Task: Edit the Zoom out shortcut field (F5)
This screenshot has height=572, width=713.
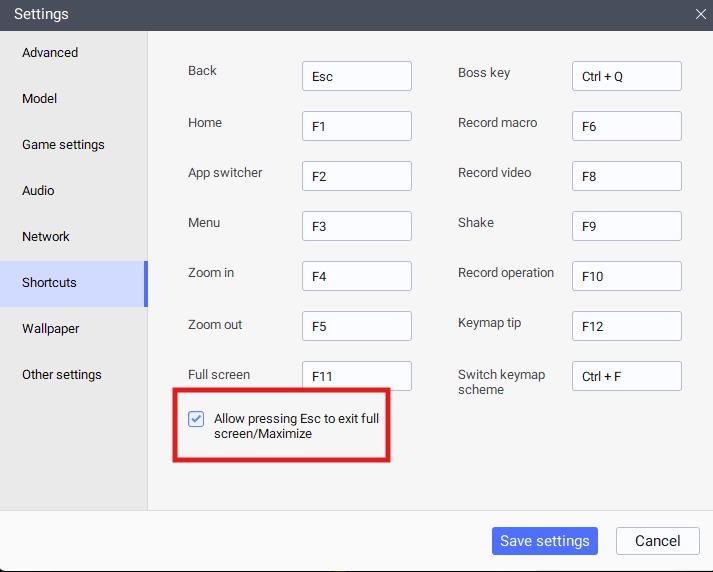Action: (x=357, y=326)
